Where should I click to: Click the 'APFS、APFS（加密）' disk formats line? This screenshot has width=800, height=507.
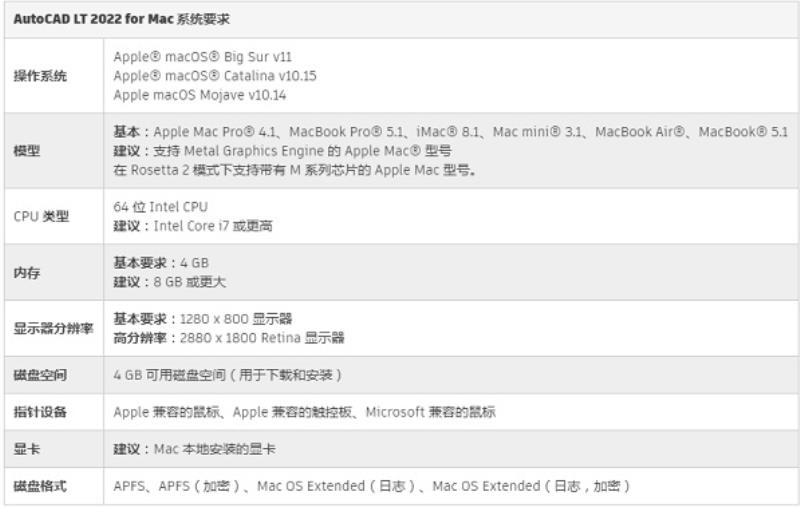click(372, 486)
